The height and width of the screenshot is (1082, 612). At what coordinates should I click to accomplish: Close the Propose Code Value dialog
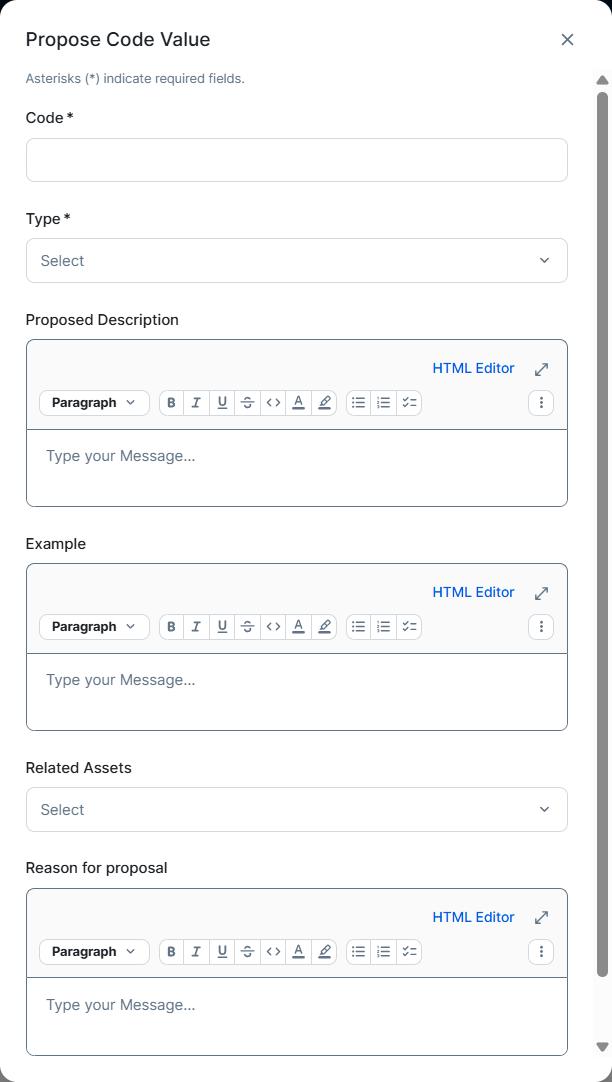pos(567,40)
